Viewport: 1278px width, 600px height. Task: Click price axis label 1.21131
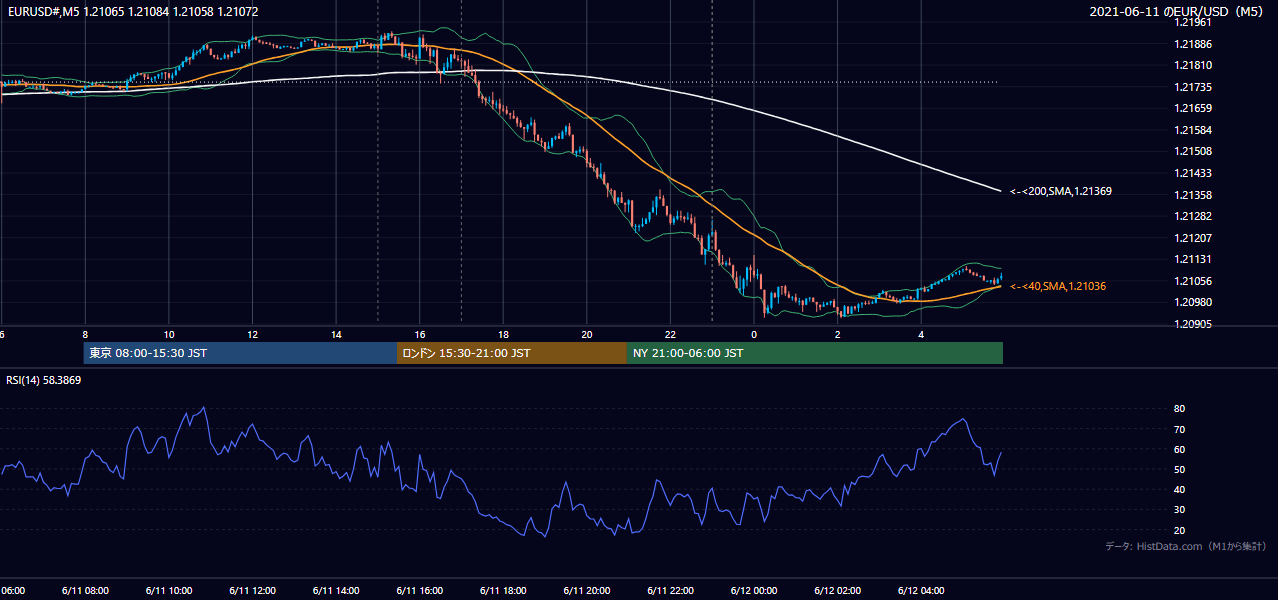point(1193,259)
